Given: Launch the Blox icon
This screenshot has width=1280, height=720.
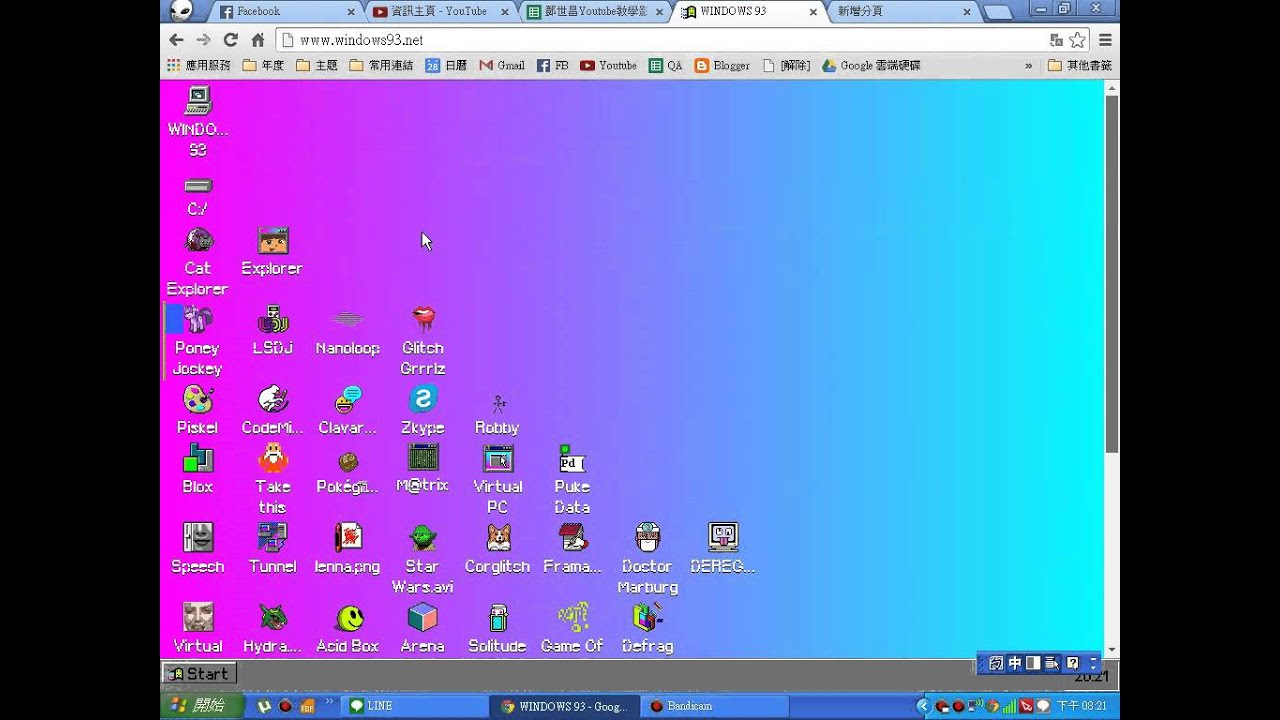Looking at the screenshot, I should (x=198, y=458).
